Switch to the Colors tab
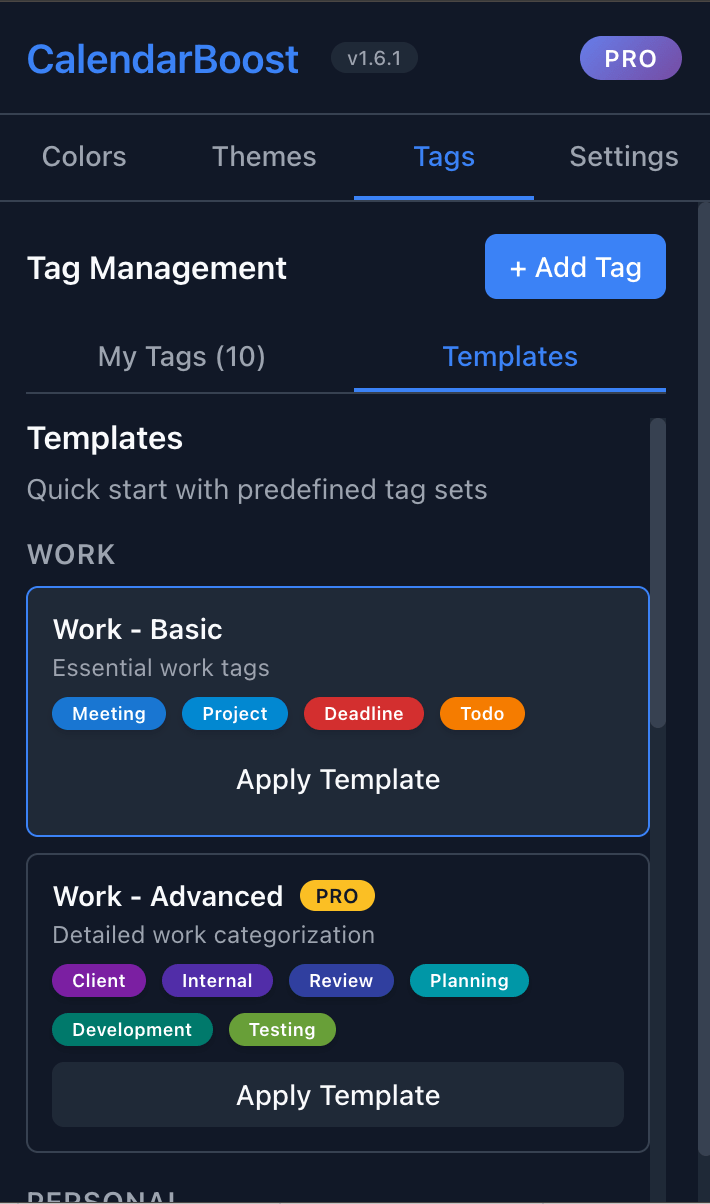 pyautogui.click(x=84, y=156)
